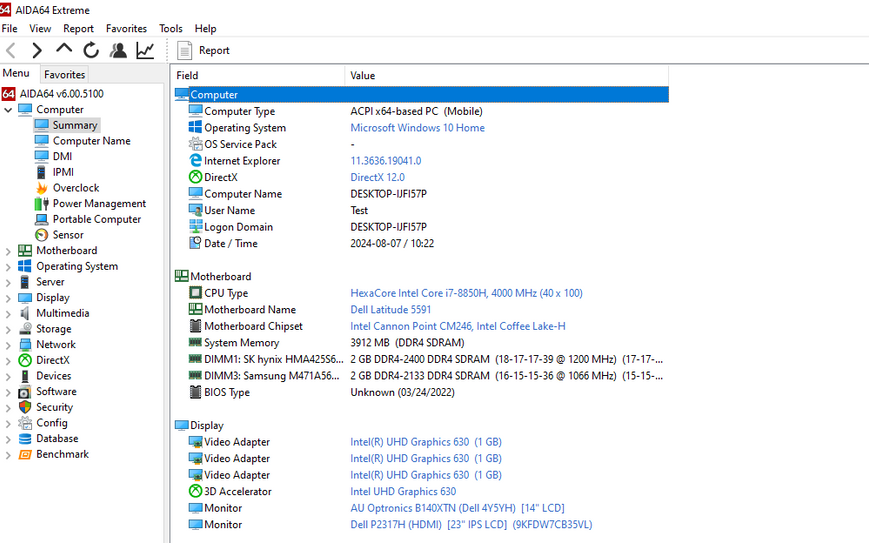Open the HexaCore Intel Core i7-8850H link
This screenshot has height=543, width=869.
(466, 293)
